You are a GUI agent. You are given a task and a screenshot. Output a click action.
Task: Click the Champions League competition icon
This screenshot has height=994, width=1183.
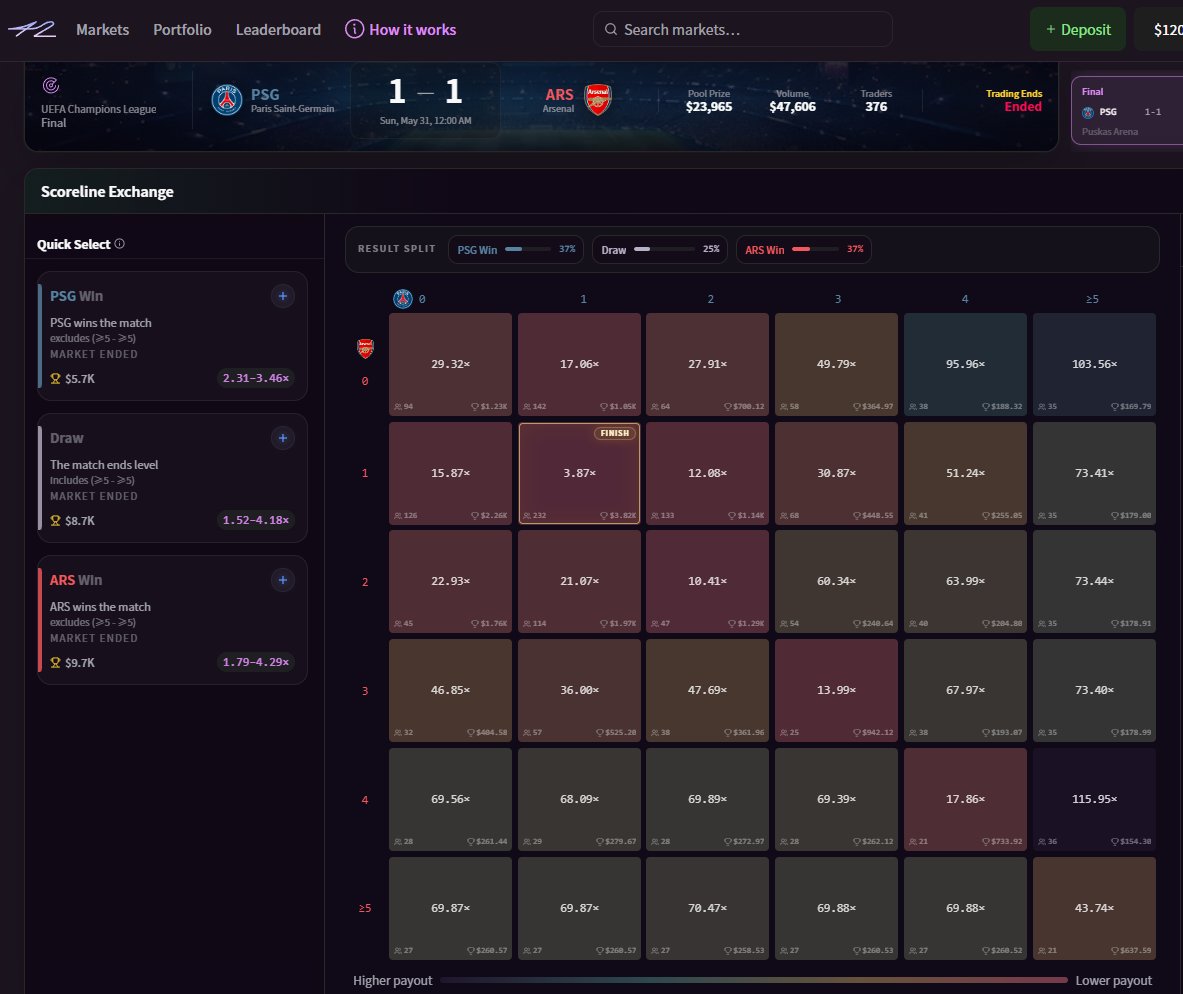tap(51, 85)
